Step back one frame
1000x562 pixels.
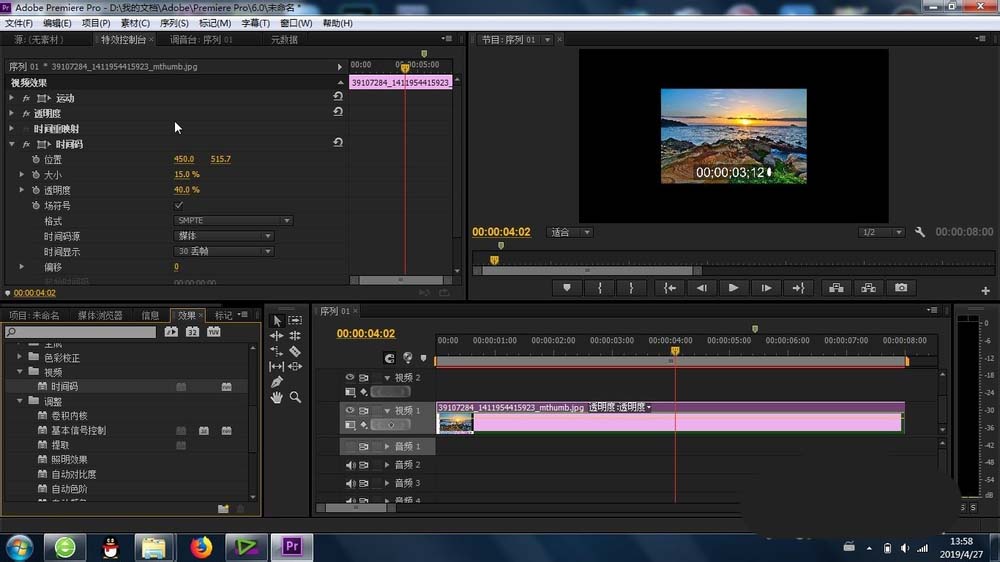click(x=702, y=288)
